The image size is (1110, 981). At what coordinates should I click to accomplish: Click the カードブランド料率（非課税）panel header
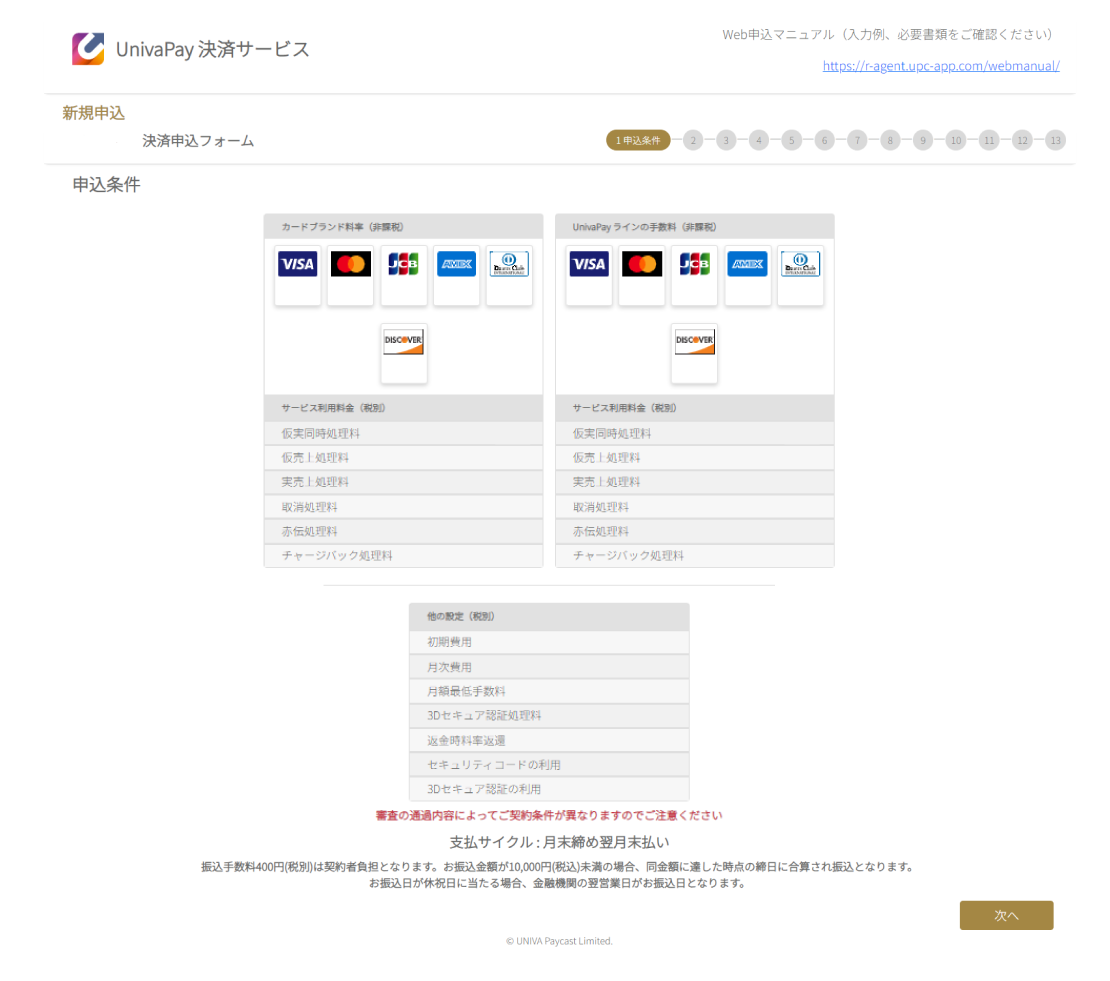coord(404,226)
